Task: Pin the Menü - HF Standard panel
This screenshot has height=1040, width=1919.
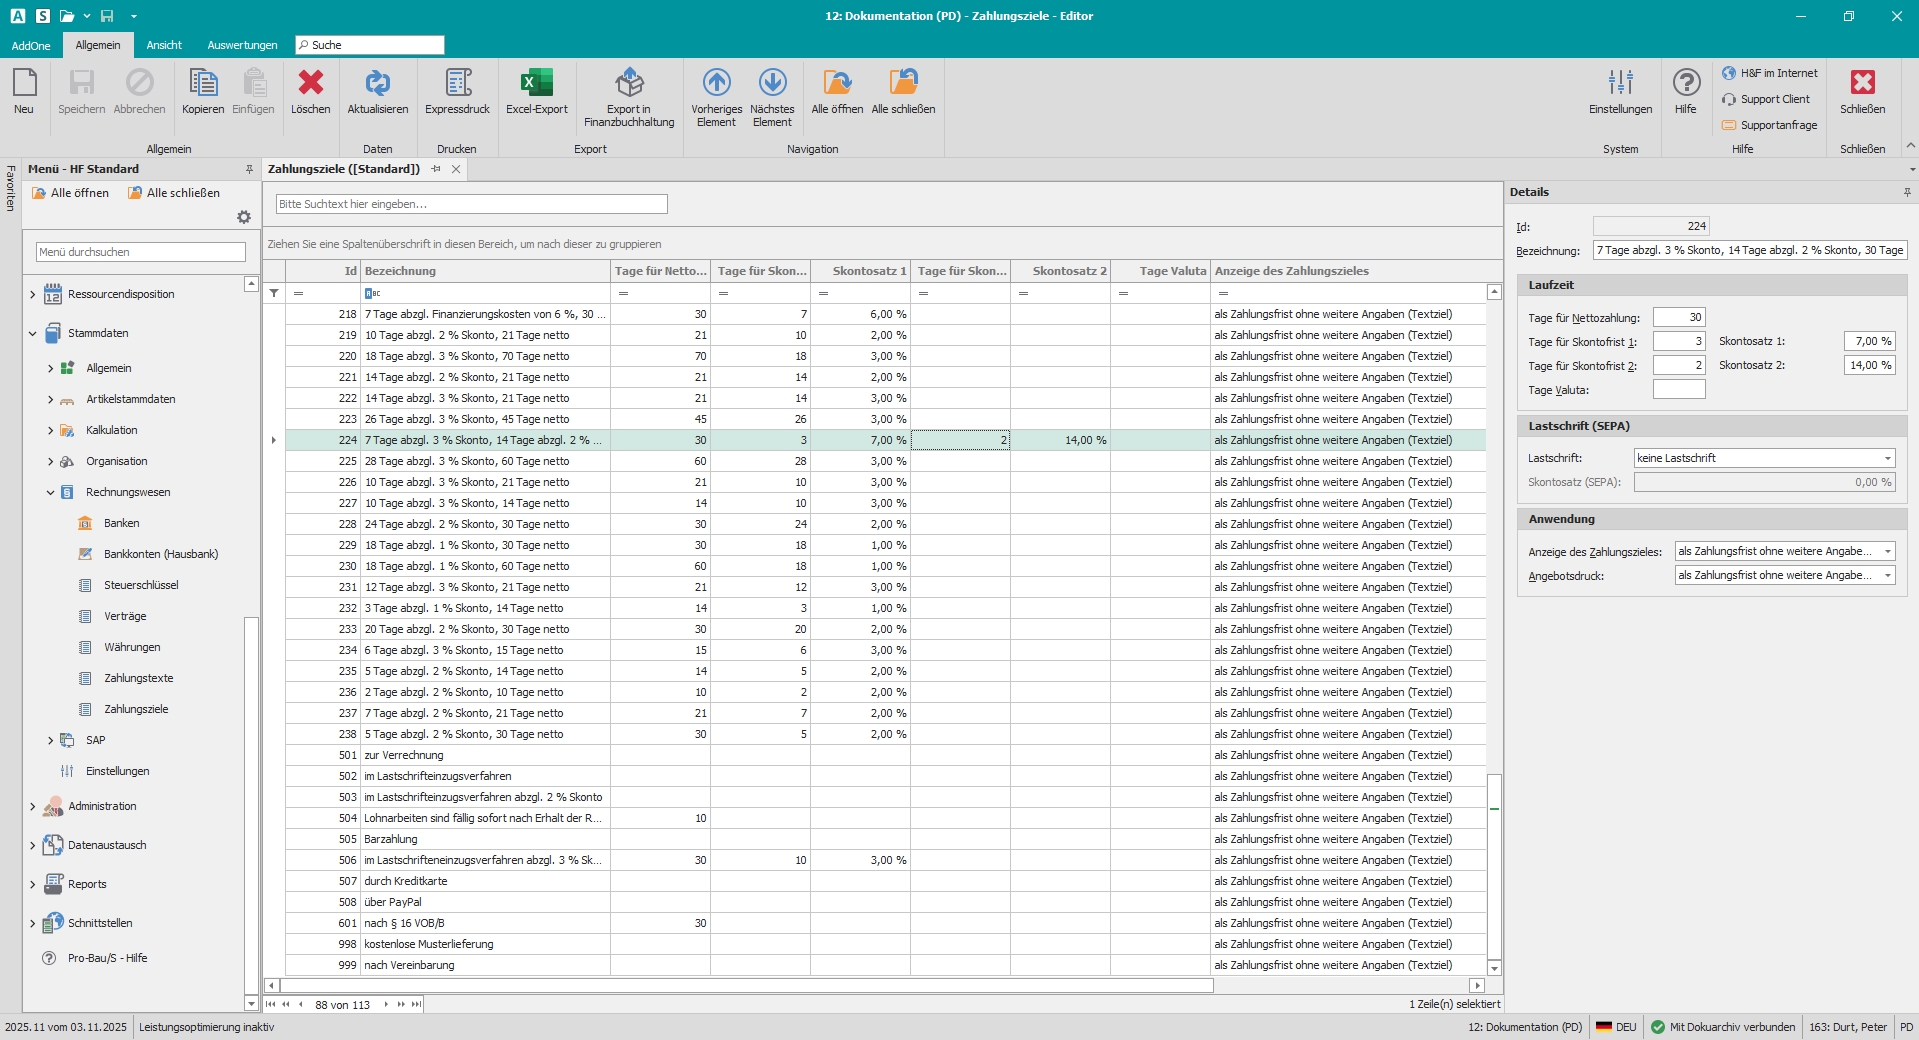Action: 249,169
